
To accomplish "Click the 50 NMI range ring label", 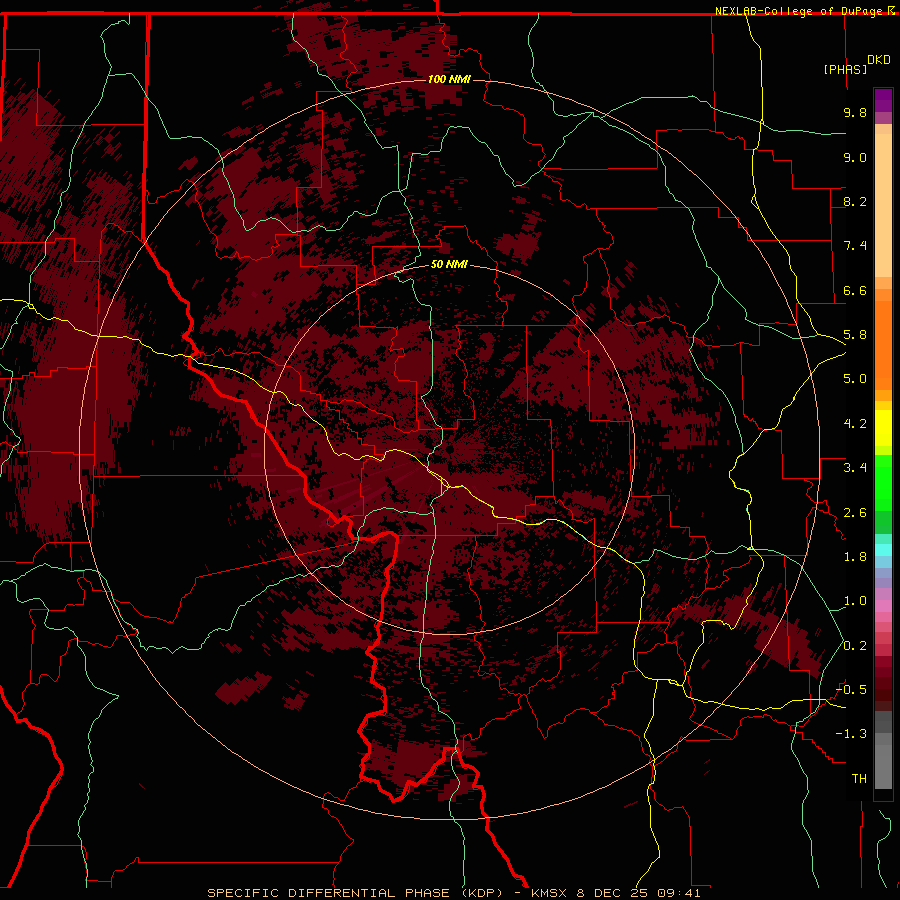I will 449,264.
